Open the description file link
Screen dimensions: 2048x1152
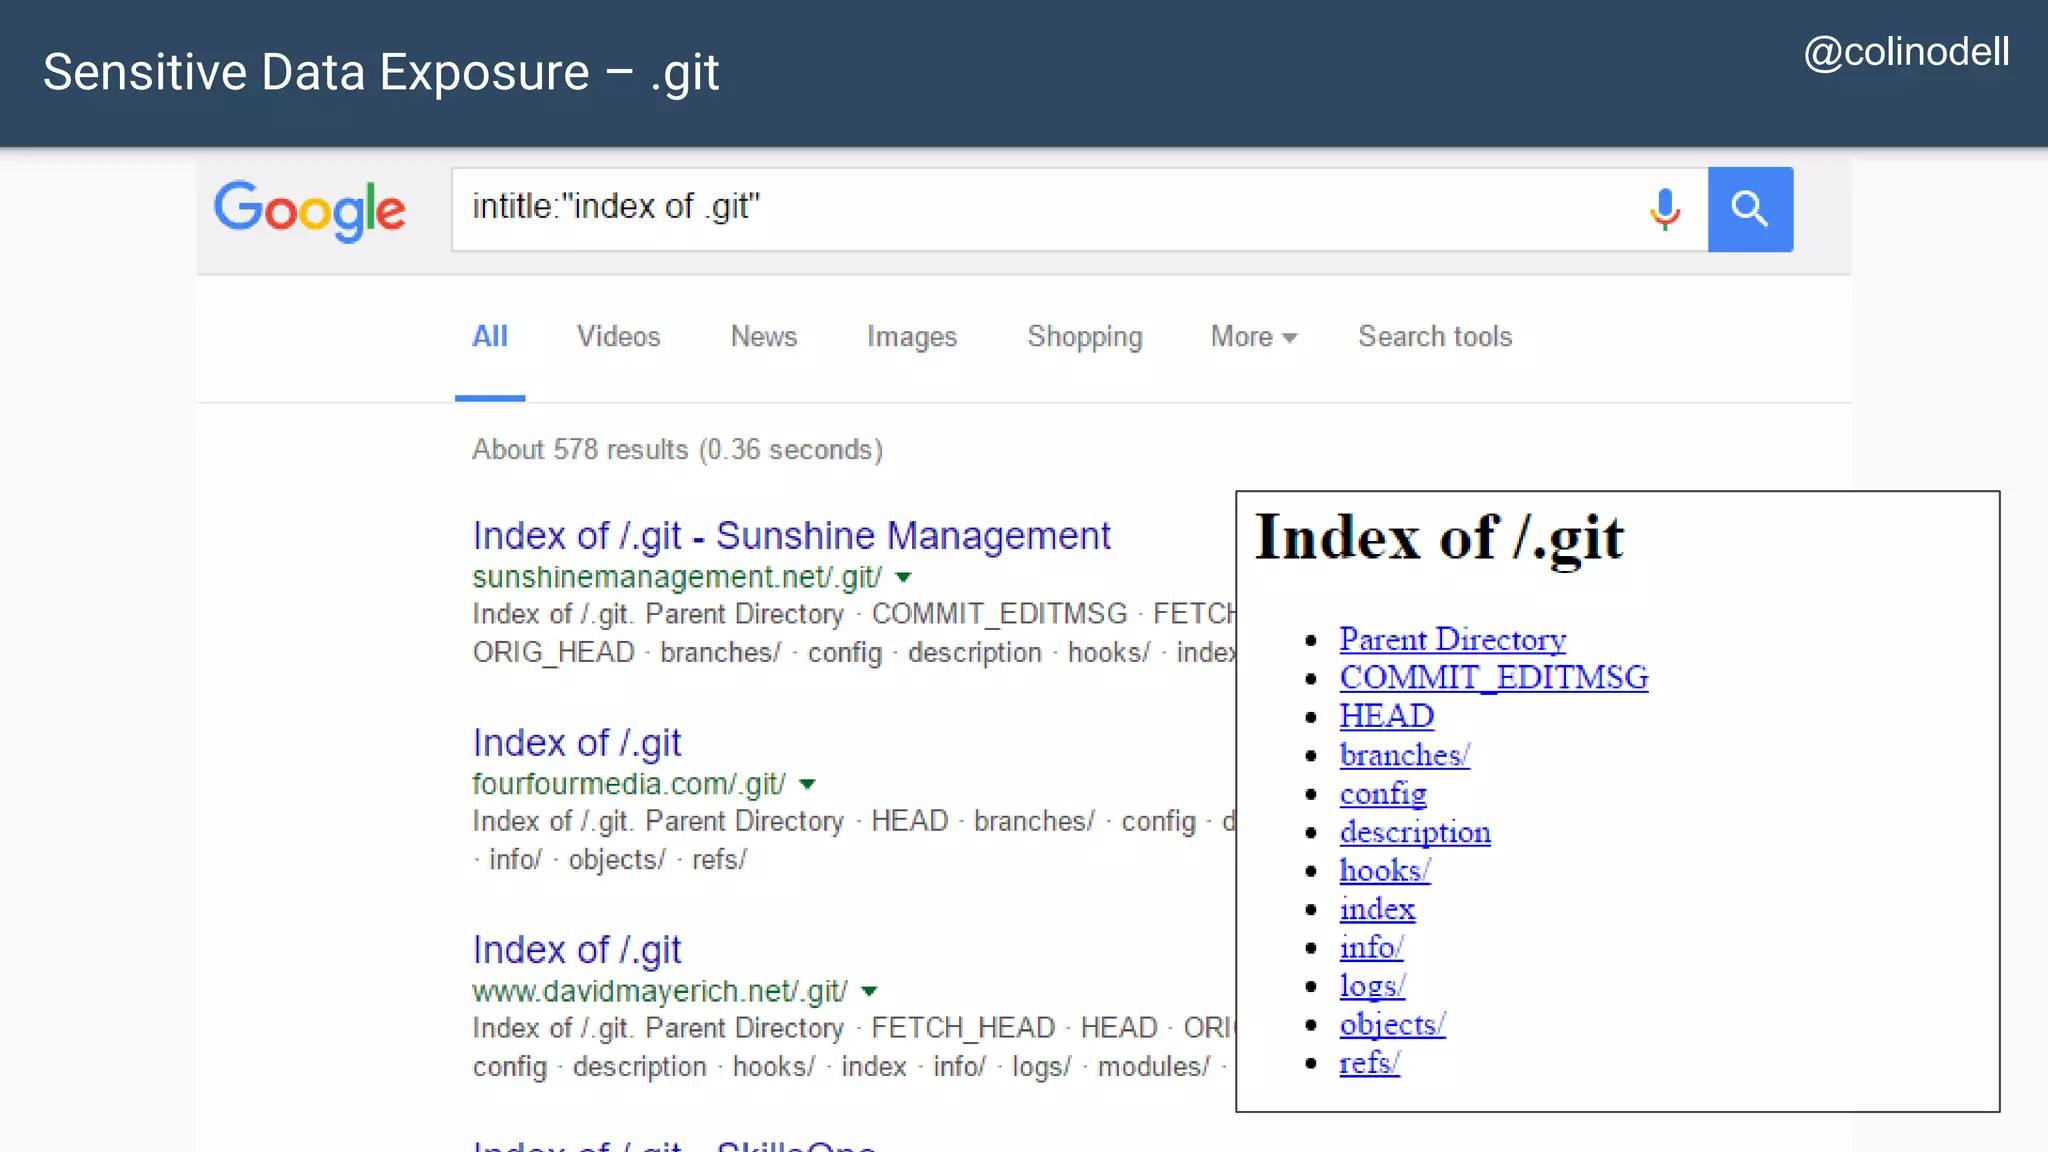tap(1415, 832)
